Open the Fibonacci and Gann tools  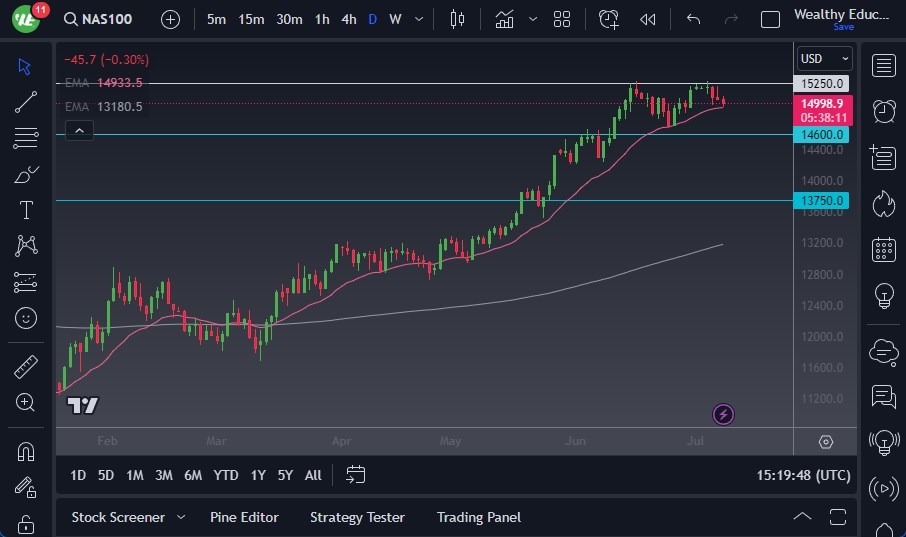pos(25,138)
